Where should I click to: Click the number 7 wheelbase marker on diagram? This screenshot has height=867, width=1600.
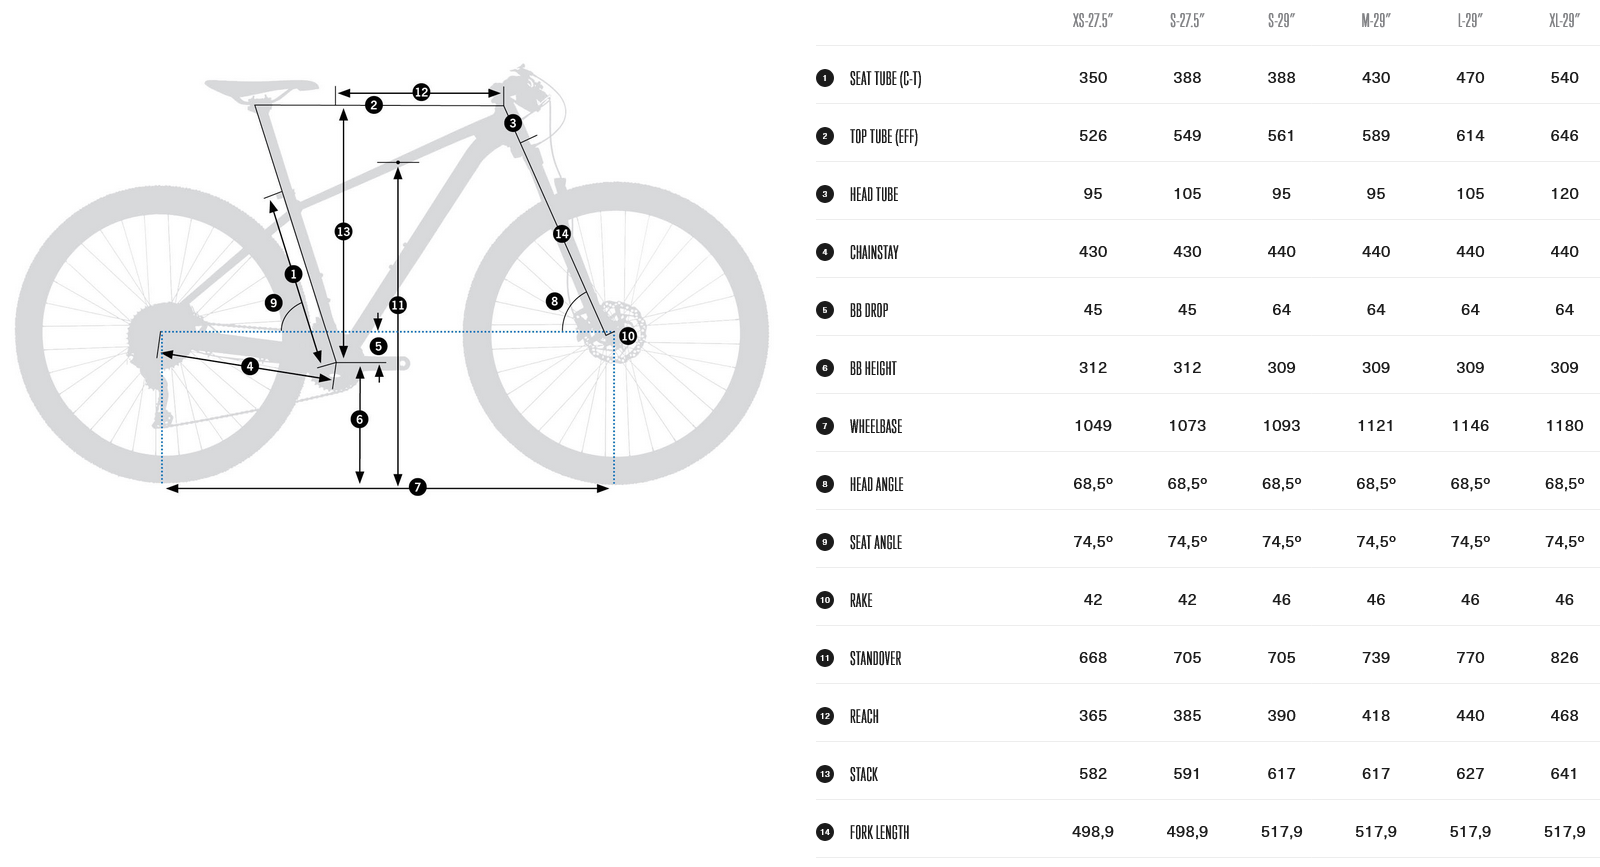click(418, 487)
